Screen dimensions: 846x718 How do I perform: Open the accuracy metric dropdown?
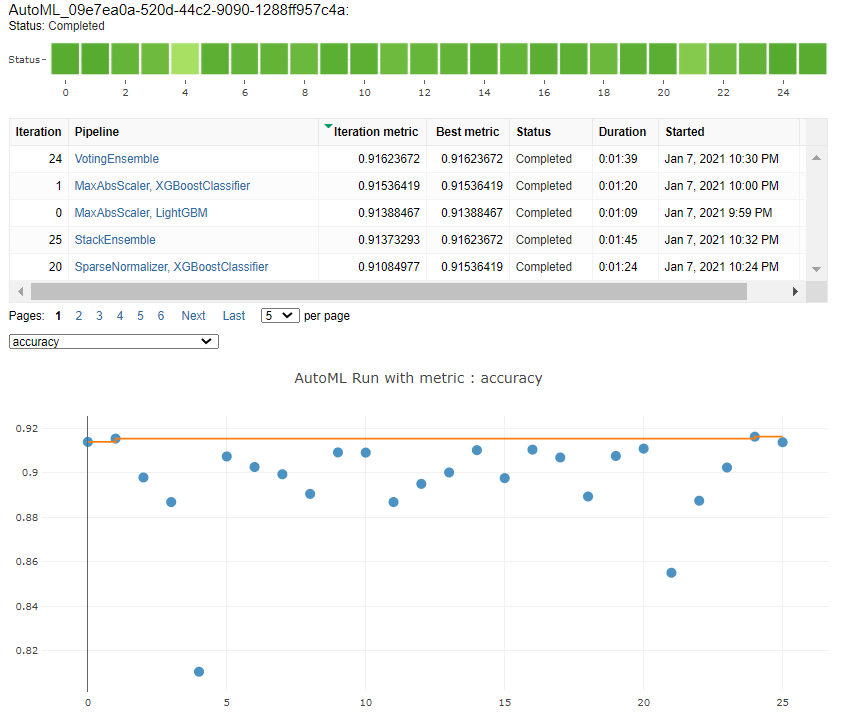pyautogui.click(x=114, y=341)
